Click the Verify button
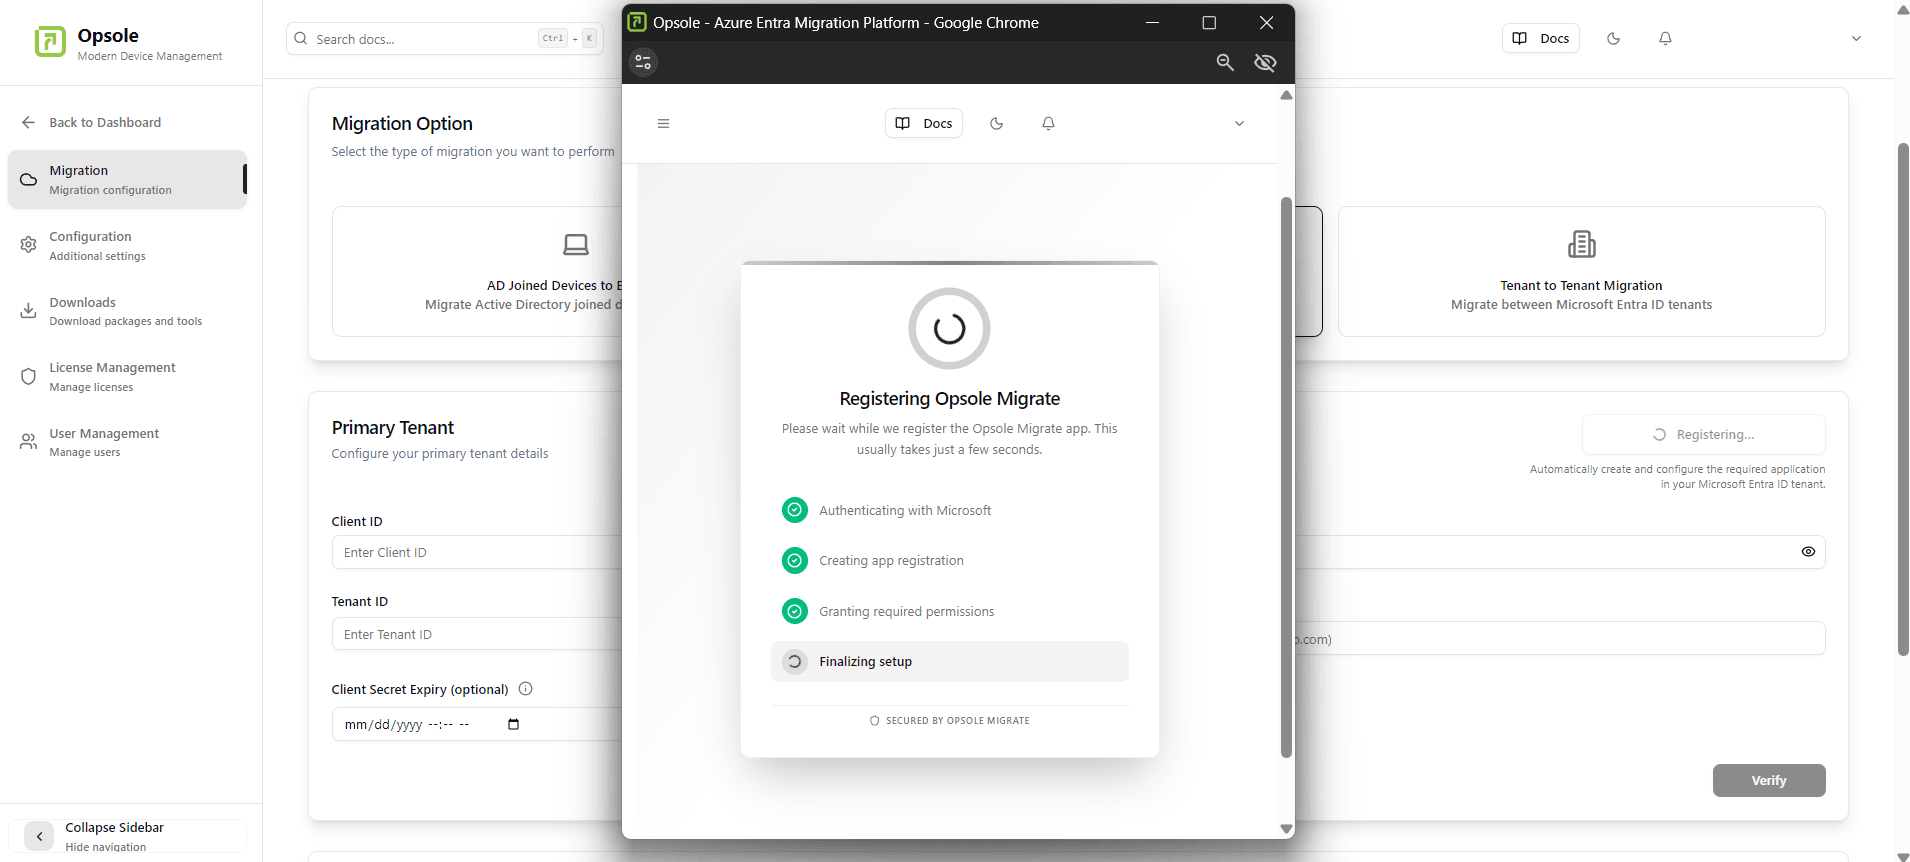 (1769, 781)
